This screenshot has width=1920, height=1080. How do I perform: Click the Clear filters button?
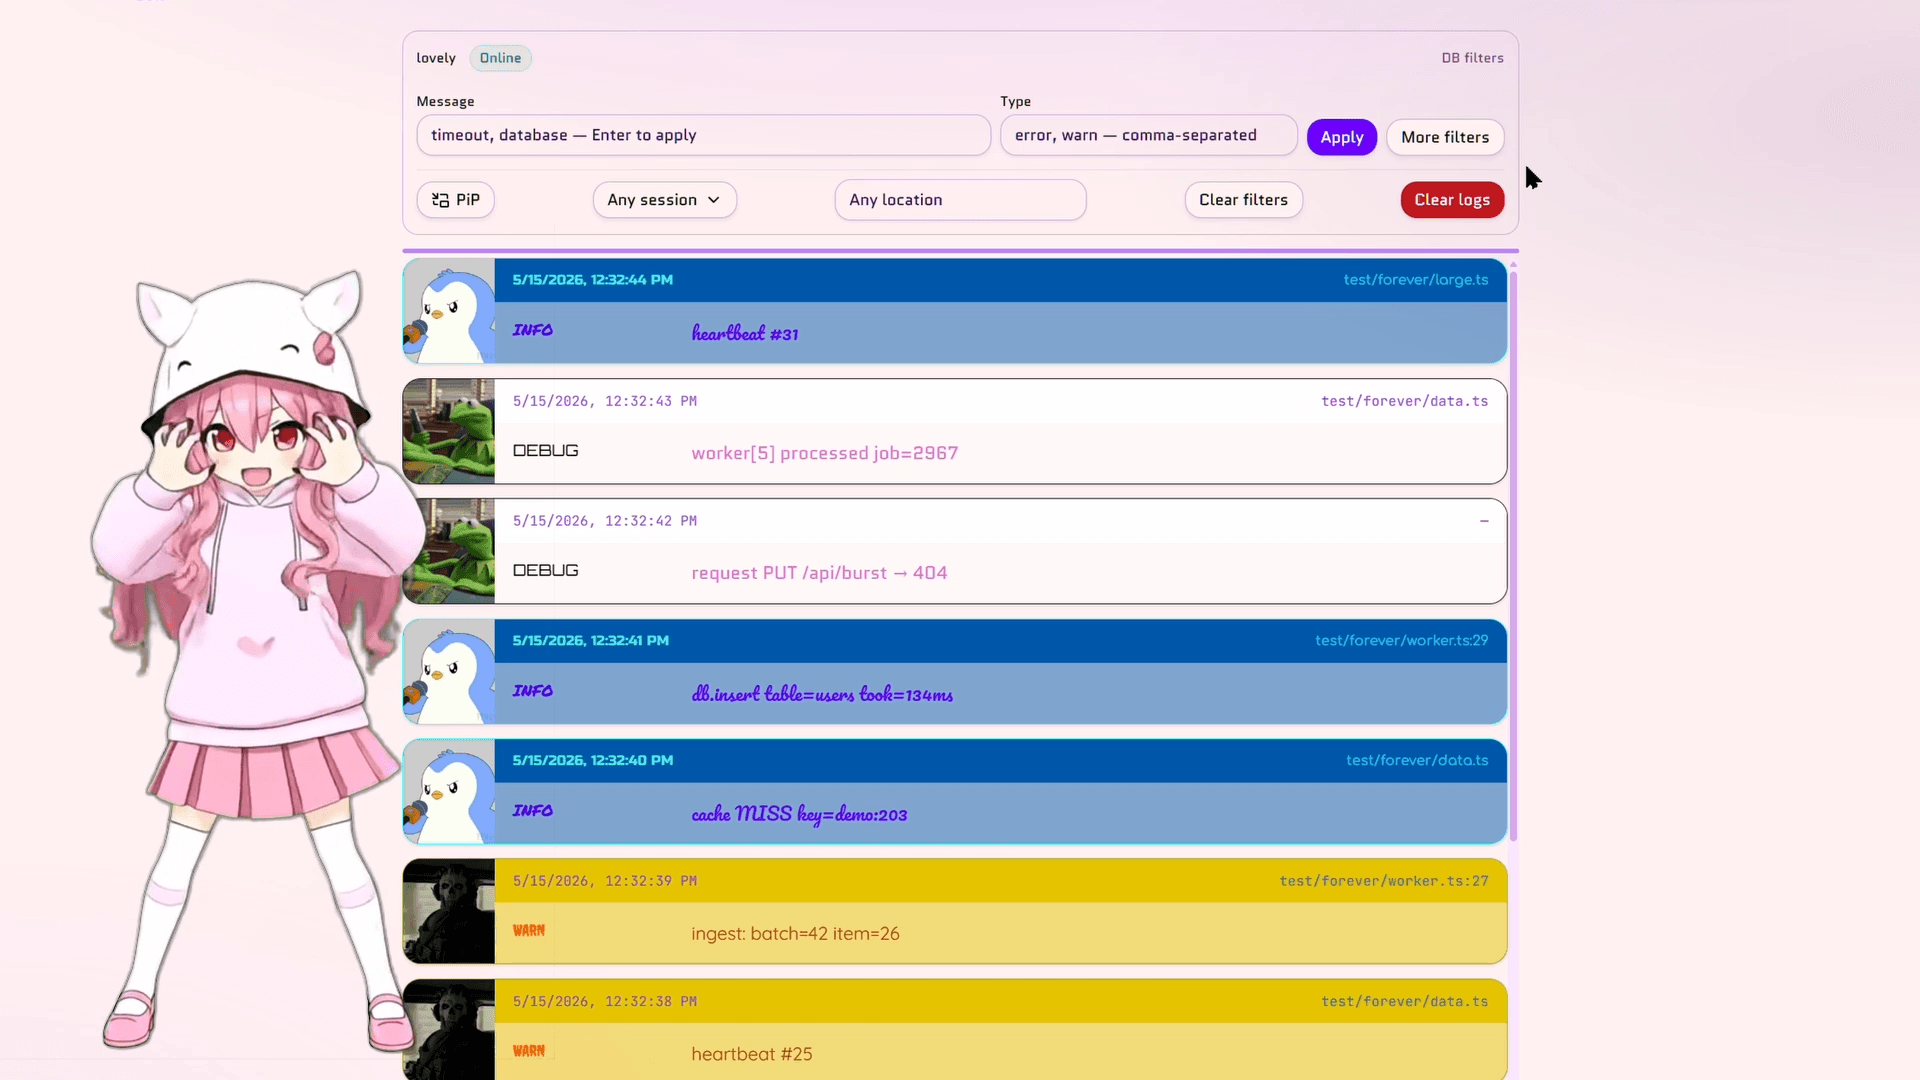(1243, 200)
